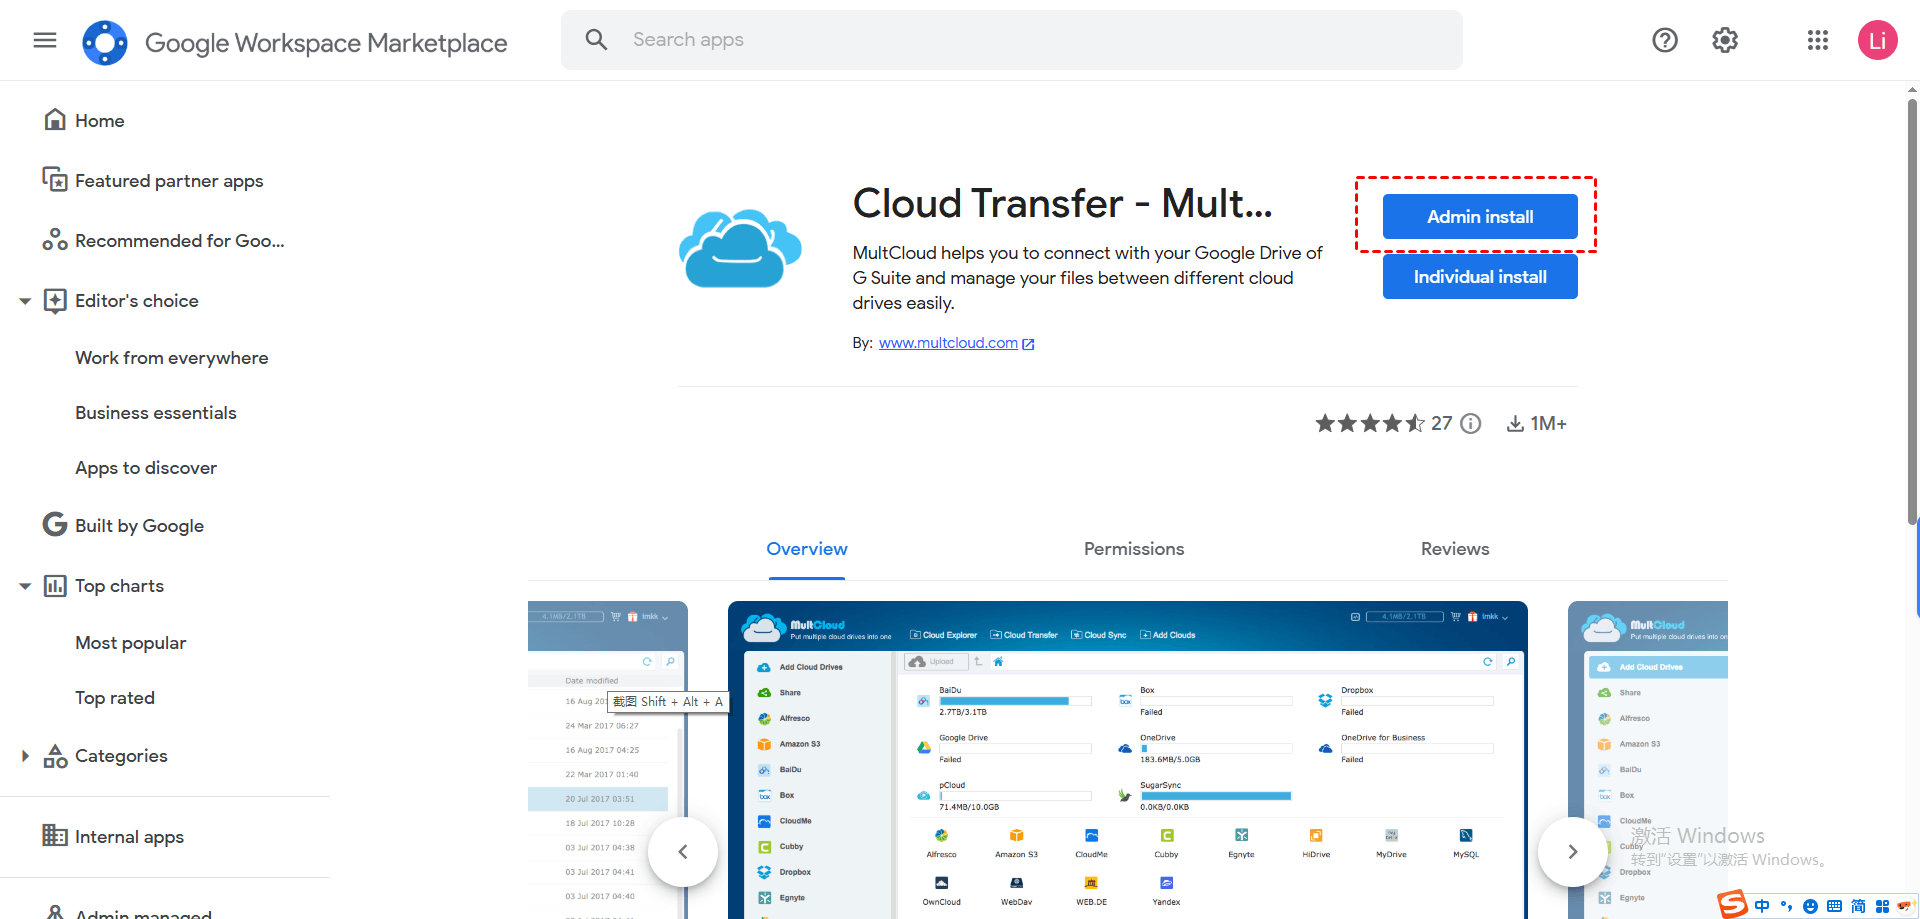The width and height of the screenshot is (1920, 919).
Task: Open Work from everywhere in sidebar
Action: tap(172, 358)
